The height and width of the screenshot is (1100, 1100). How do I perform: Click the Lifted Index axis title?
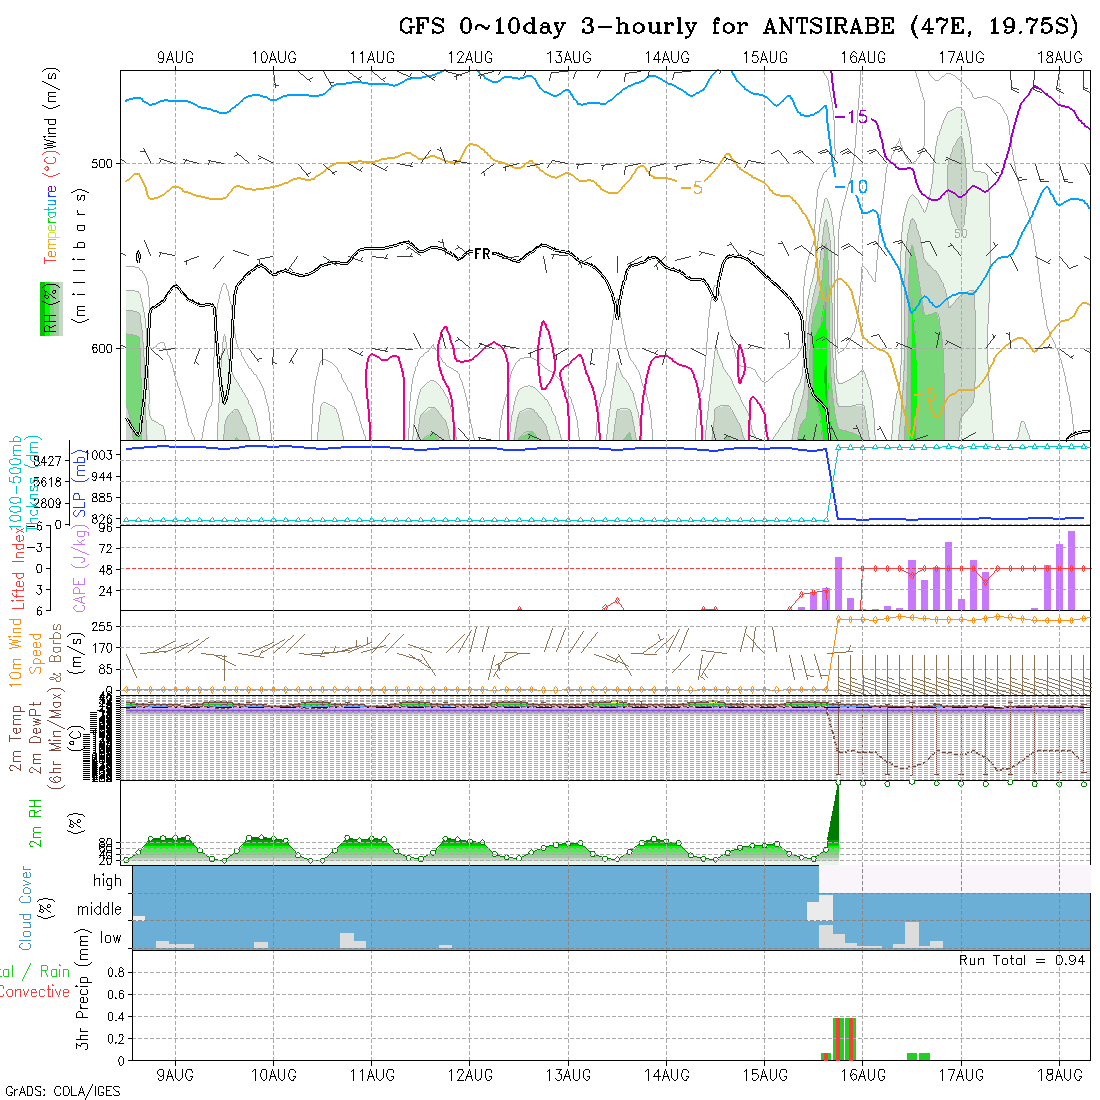coord(18,567)
